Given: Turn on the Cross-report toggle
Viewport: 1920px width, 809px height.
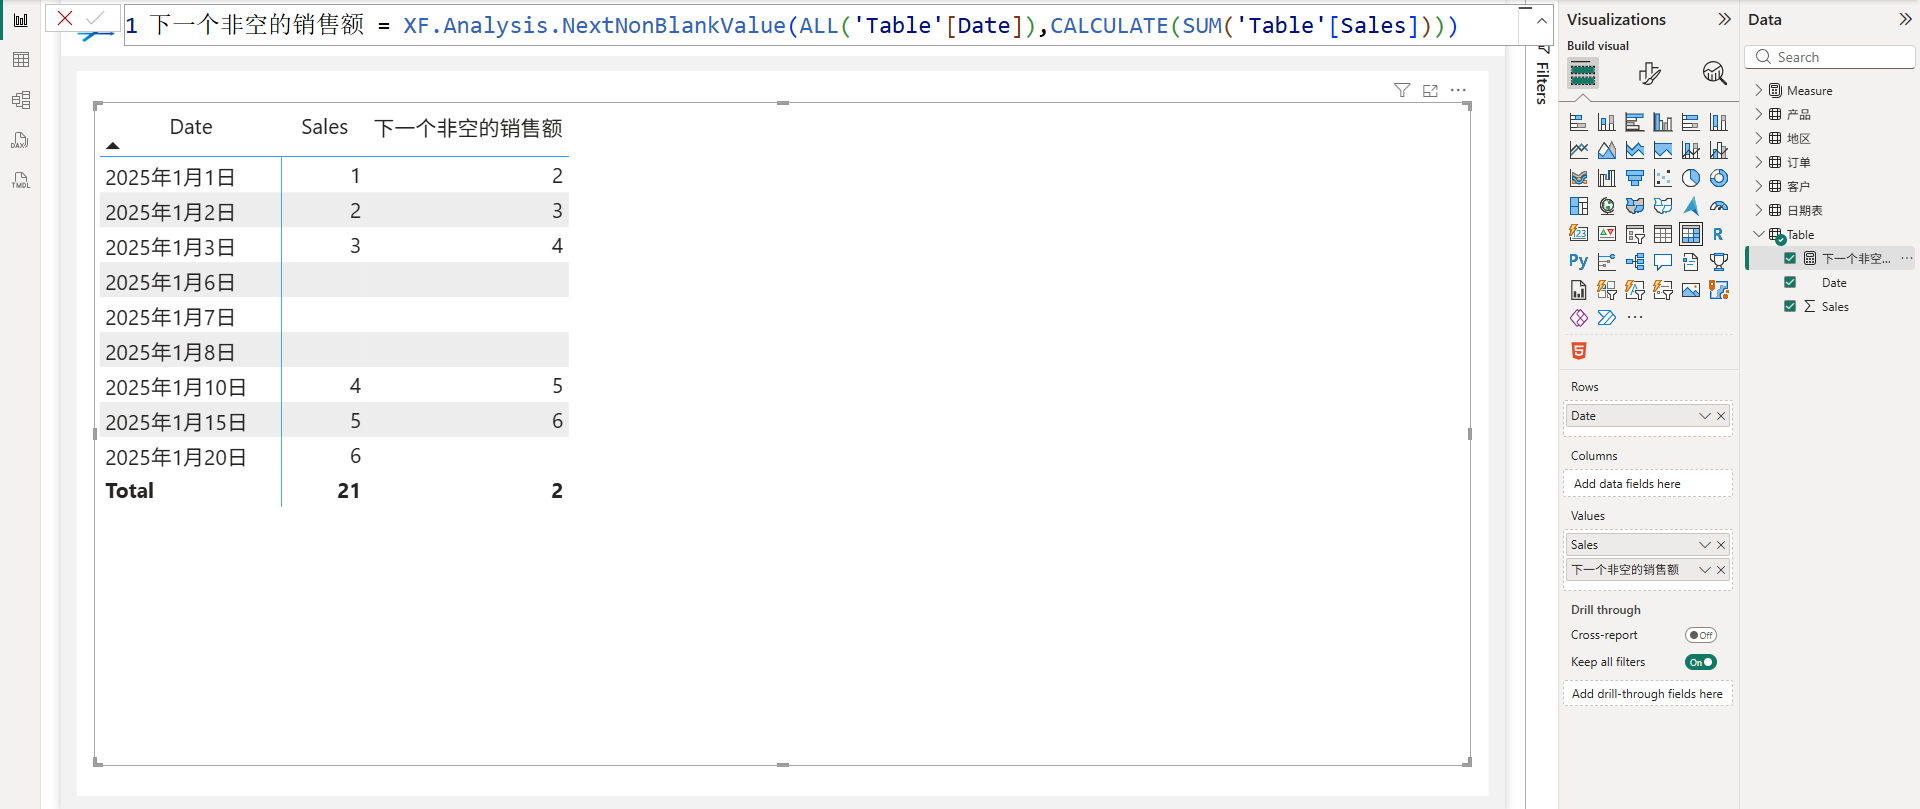Looking at the screenshot, I should tap(1700, 635).
